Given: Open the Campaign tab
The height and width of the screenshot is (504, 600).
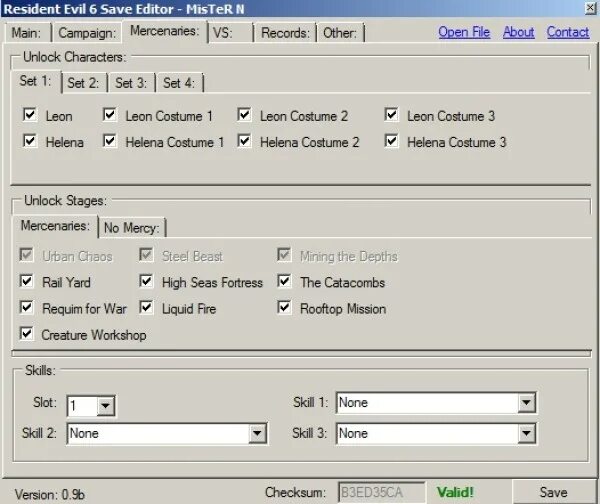Looking at the screenshot, I should [x=87, y=33].
